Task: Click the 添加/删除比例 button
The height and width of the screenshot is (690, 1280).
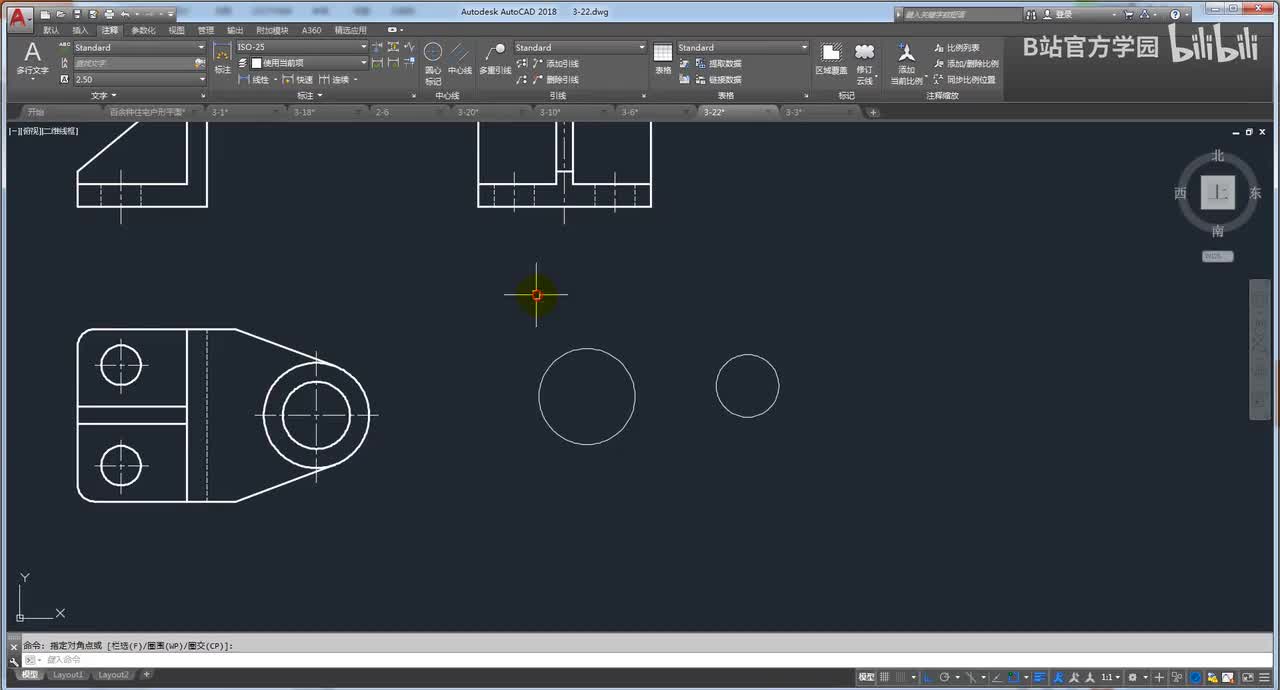Action: 965,63
